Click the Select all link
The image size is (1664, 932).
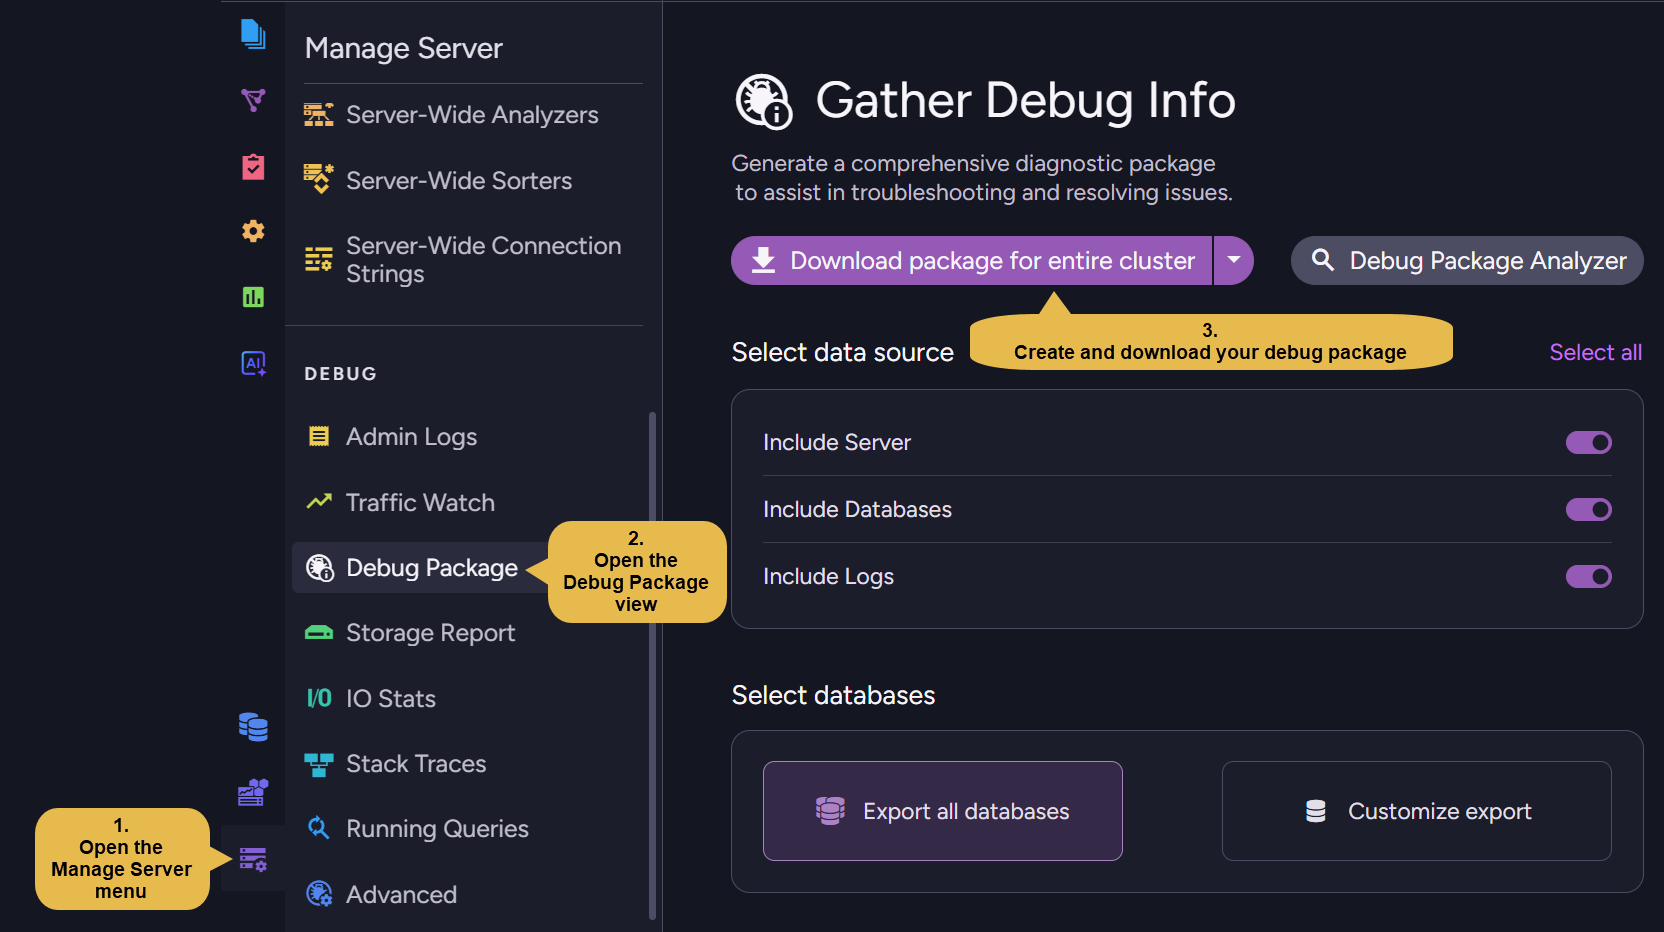[x=1595, y=352]
